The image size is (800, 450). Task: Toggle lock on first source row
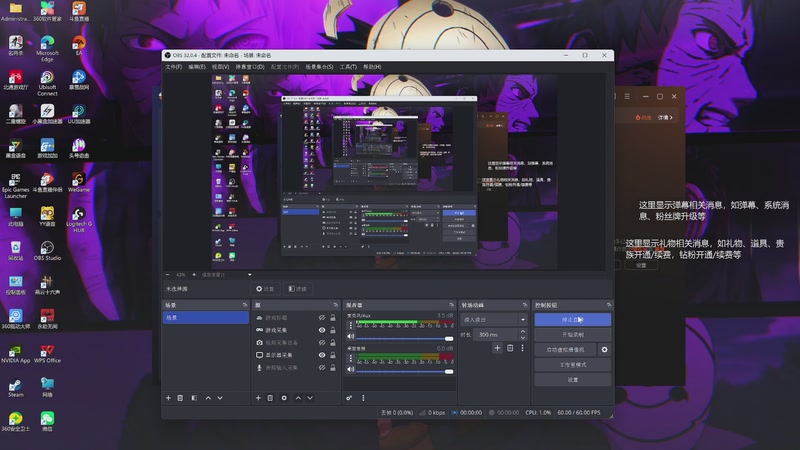point(333,317)
